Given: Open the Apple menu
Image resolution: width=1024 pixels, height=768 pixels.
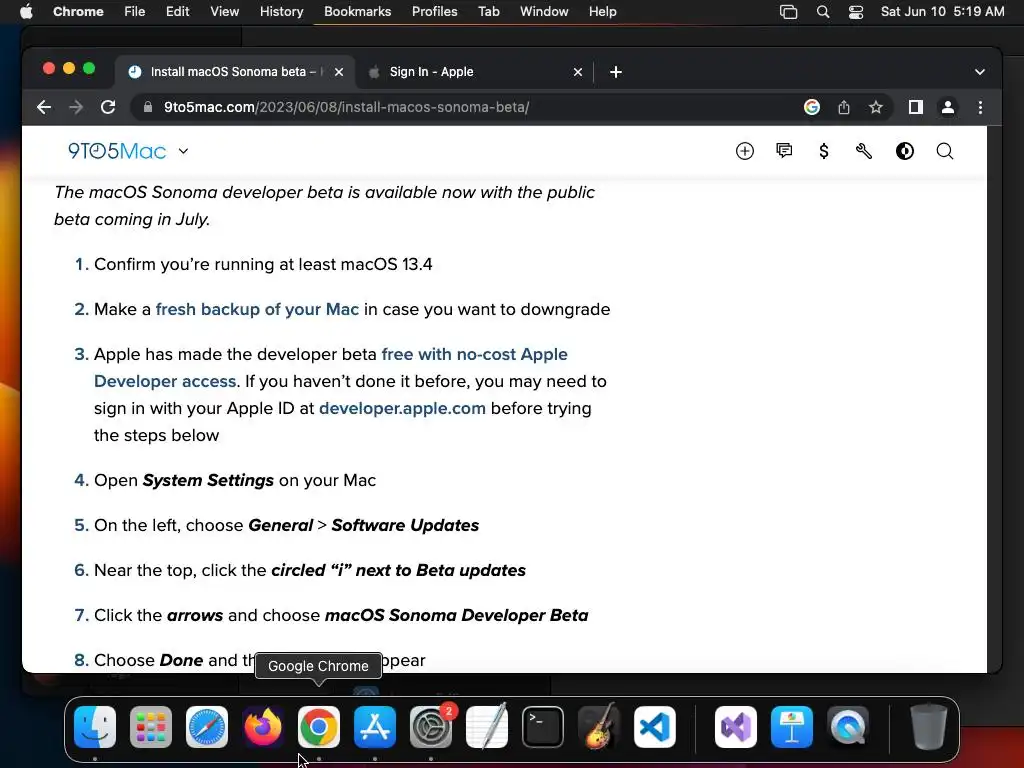Looking at the screenshot, I should [26, 12].
